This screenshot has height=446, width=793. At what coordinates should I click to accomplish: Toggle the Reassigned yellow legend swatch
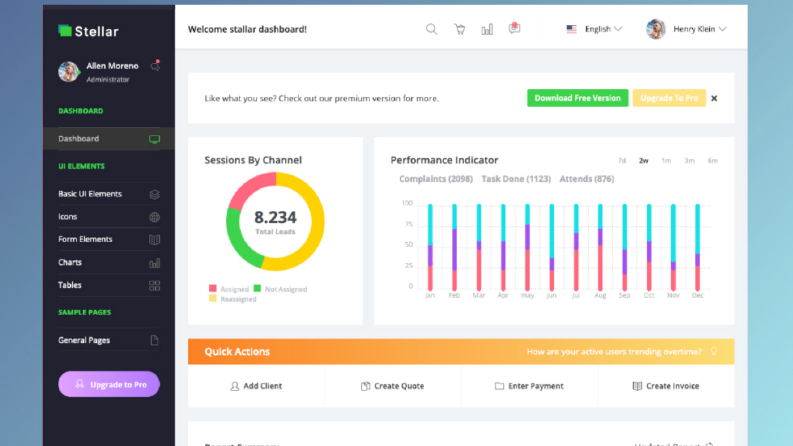213,299
